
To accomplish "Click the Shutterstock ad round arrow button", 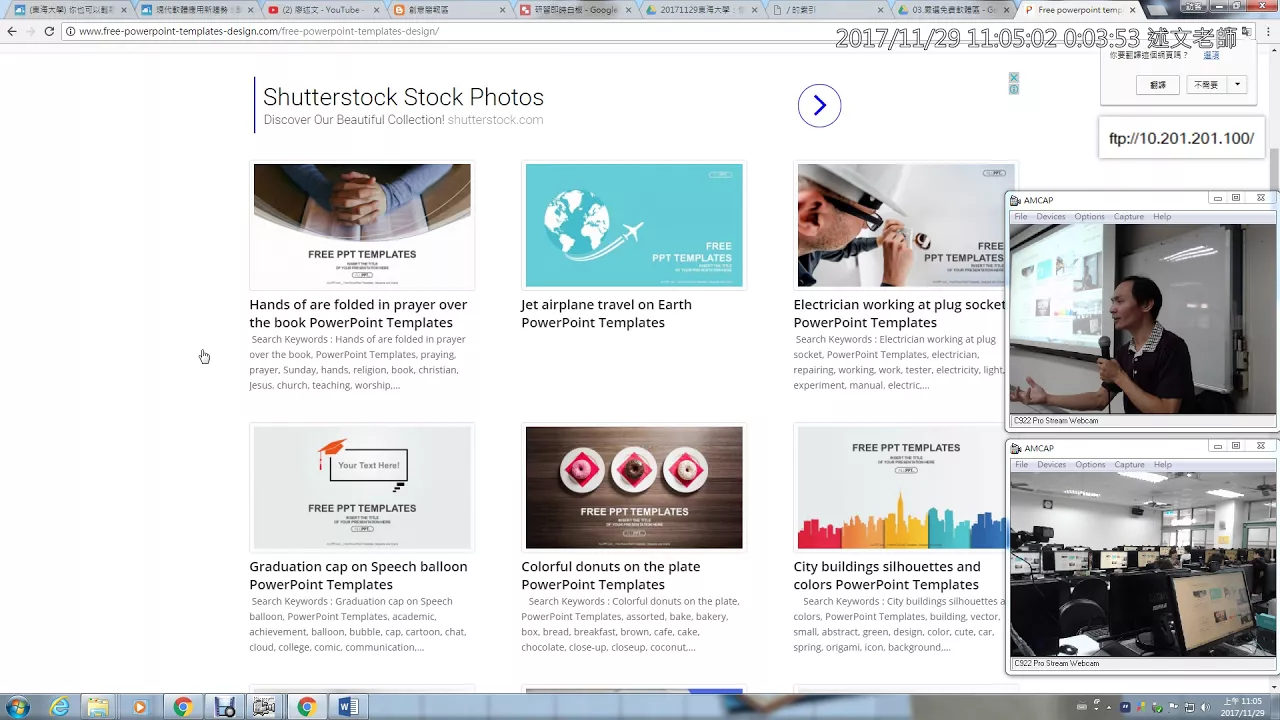I will pos(819,105).
